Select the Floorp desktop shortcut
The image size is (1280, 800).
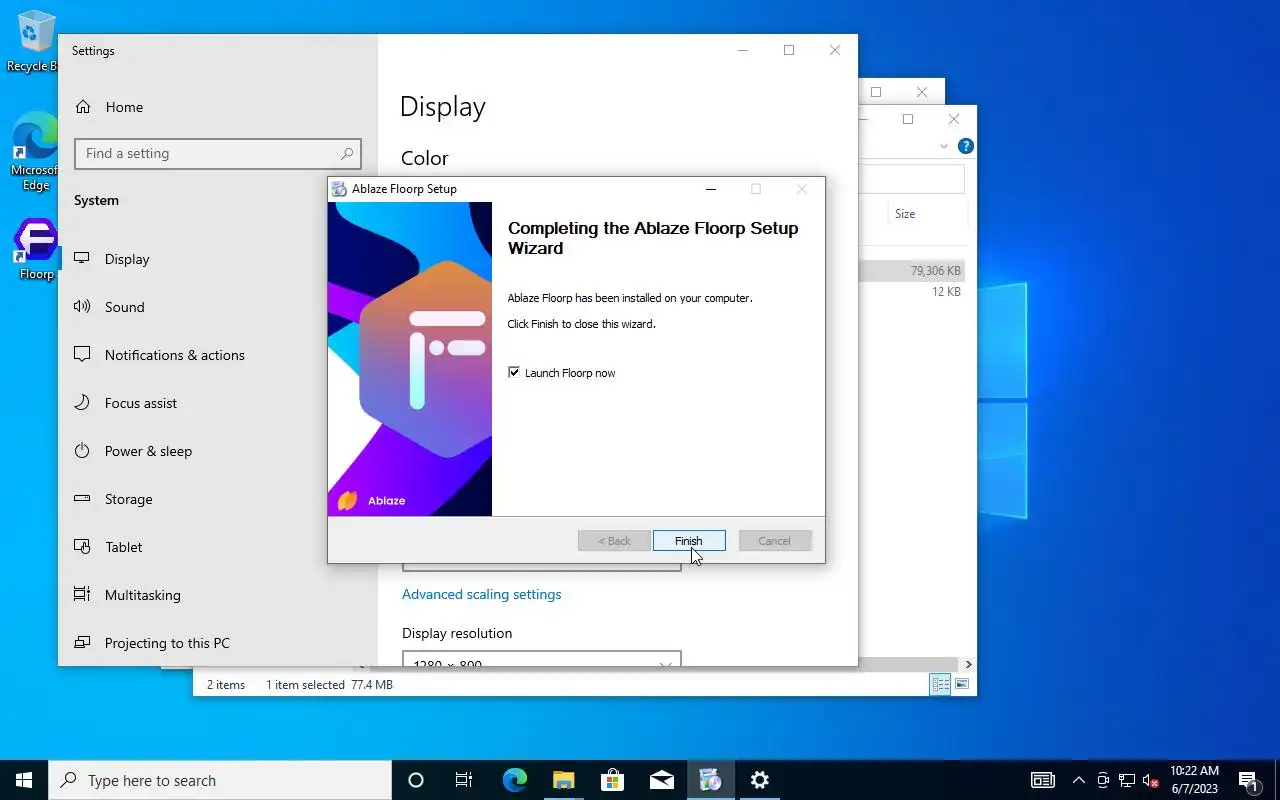[x=35, y=250]
